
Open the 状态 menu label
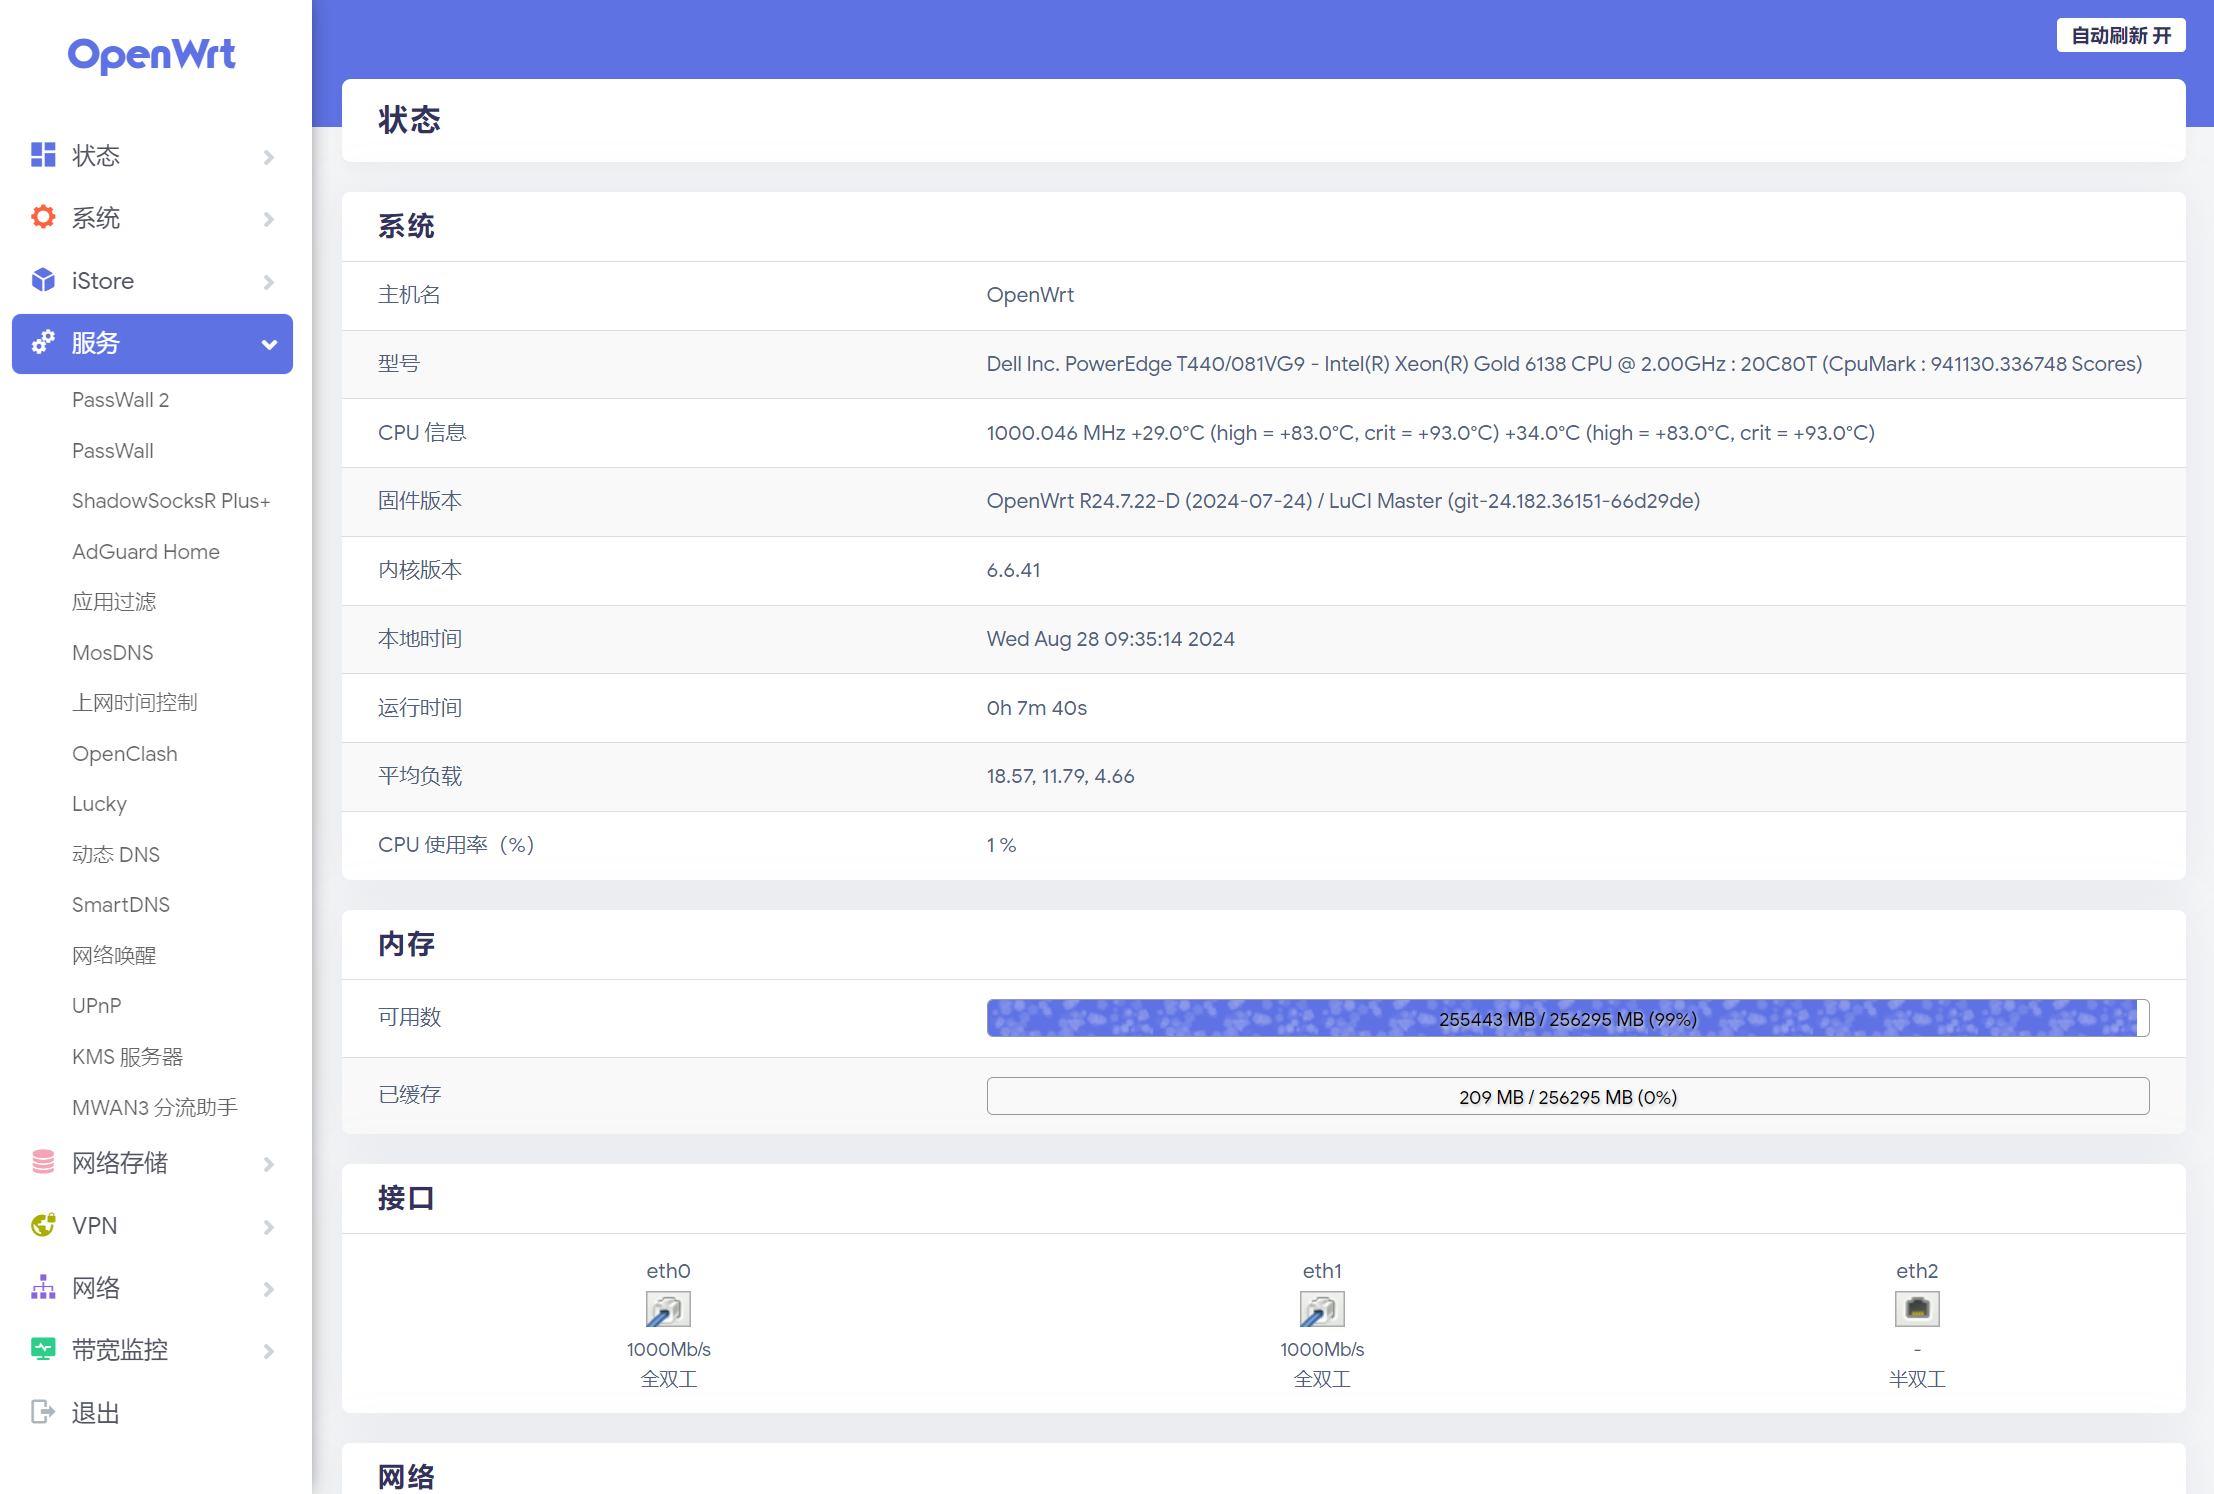click(x=96, y=156)
